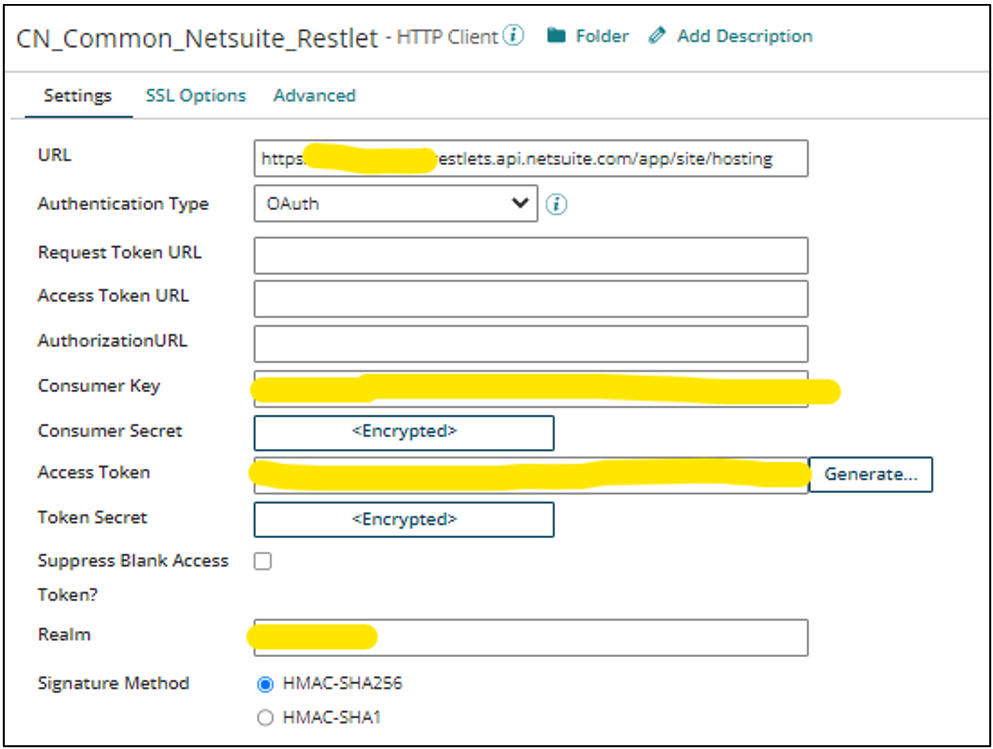The width and height of the screenshot is (993, 749).
Task: Select the encrypted Token Secret field
Action: click(x=403, y=519)
